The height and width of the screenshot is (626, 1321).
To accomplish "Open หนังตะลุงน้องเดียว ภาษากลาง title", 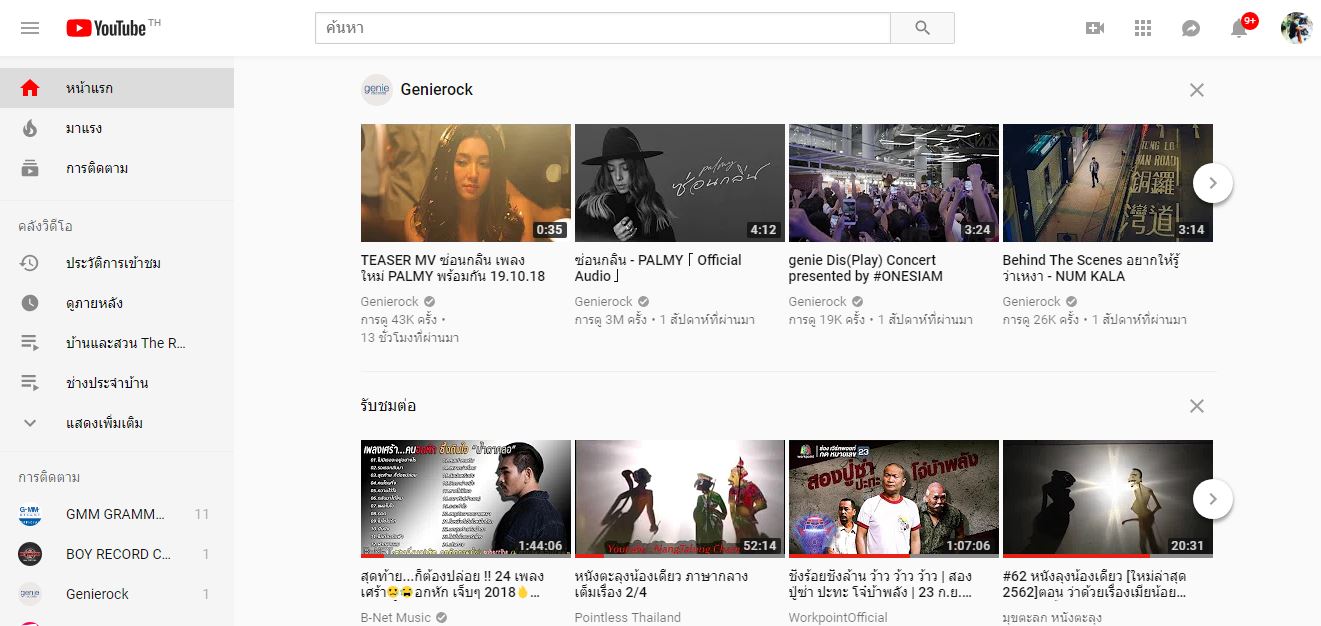I will click(662, 584).
